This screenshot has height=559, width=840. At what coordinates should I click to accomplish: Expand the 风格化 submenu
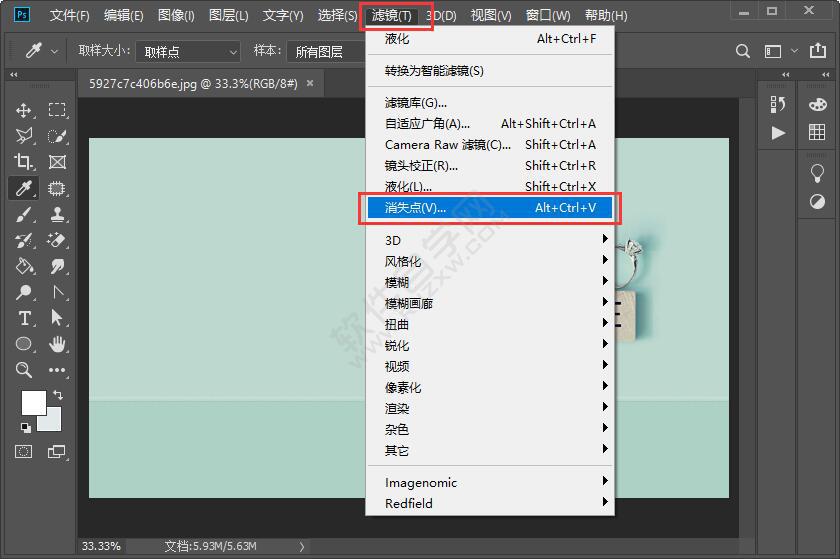point(490,261)
